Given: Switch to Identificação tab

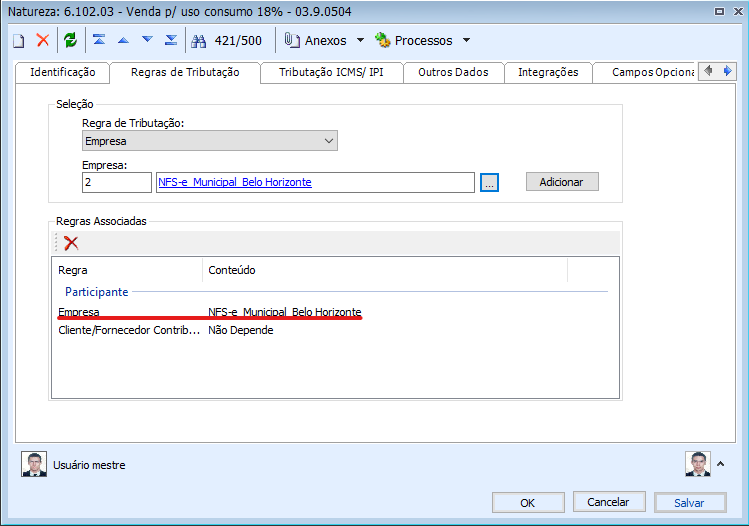Looking at the screenshot, I should (x=63, y=72).
